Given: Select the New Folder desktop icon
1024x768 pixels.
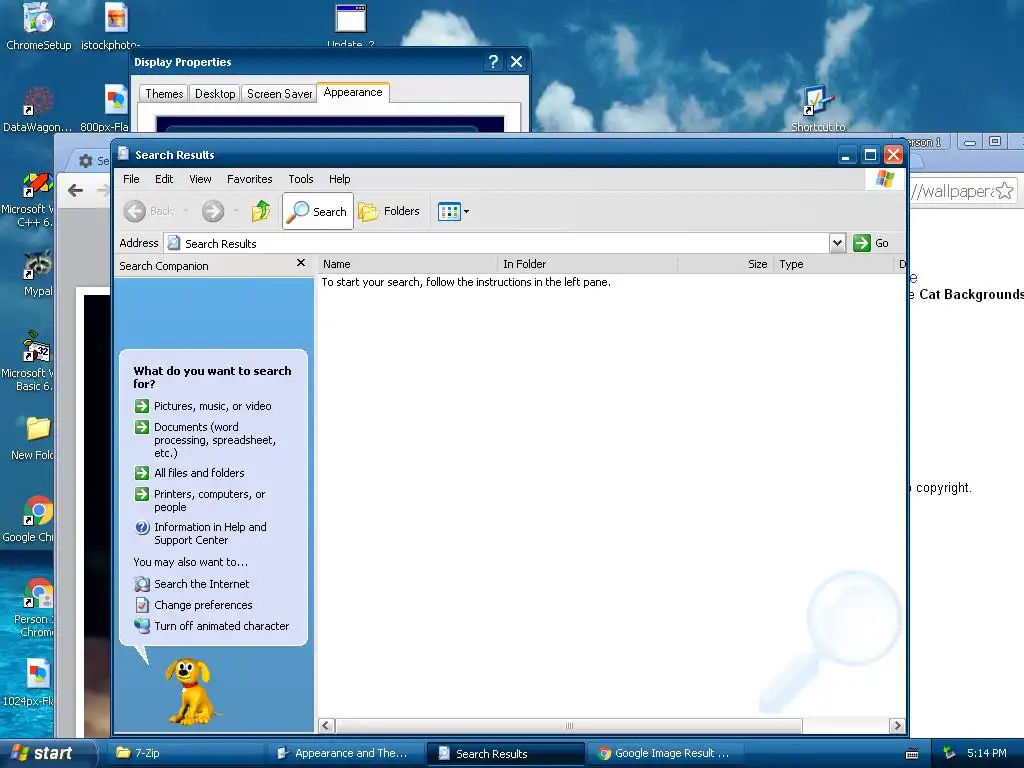Looking at the screenshot, I should pos(35,438).
